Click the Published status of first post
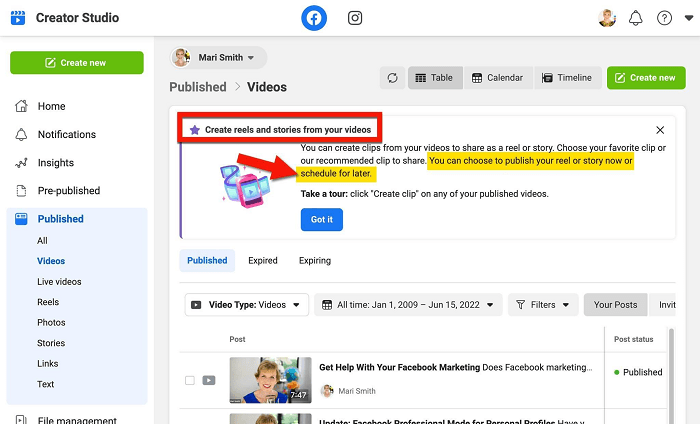The width and height of the screenshot is (700, 424). 638,372
